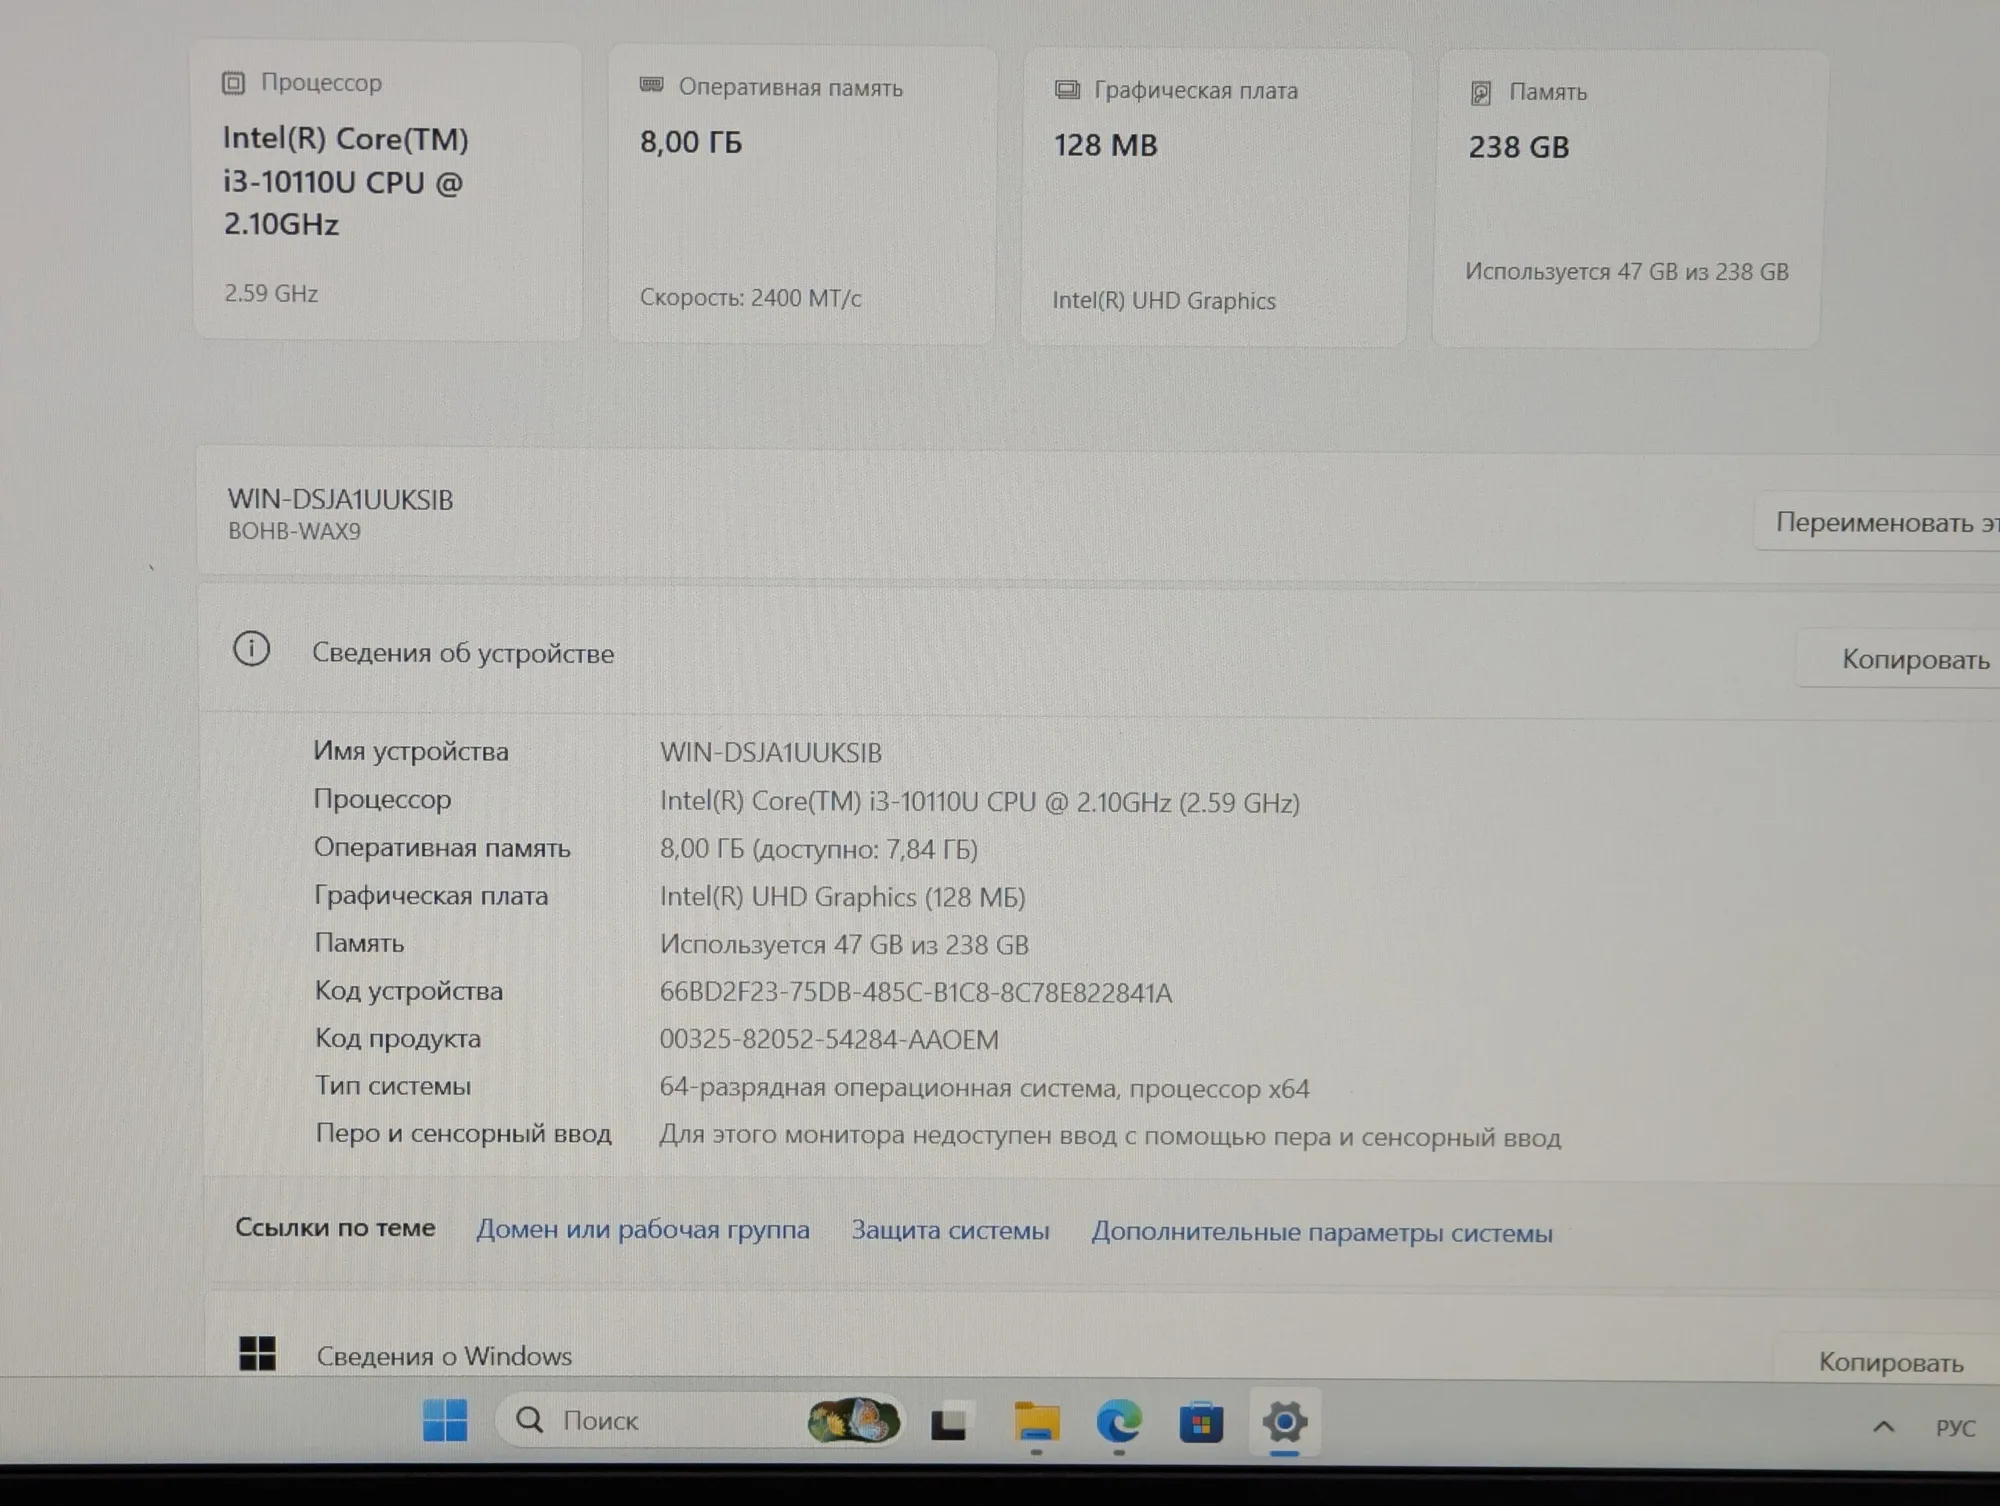Launch File Explorer from taskbar
This screenshot has width=2000, height=1506.
(x=1036, y=1422)
